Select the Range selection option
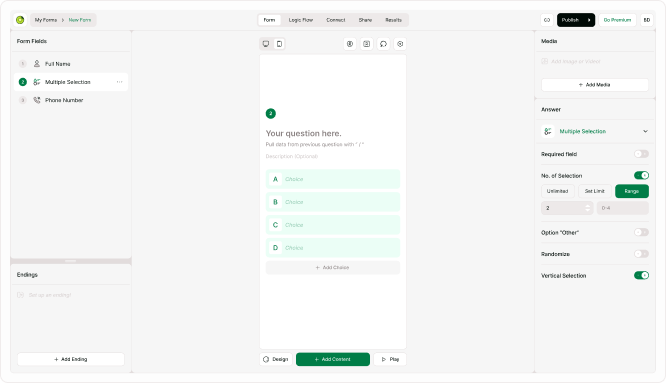 click(x=632, y=191)
